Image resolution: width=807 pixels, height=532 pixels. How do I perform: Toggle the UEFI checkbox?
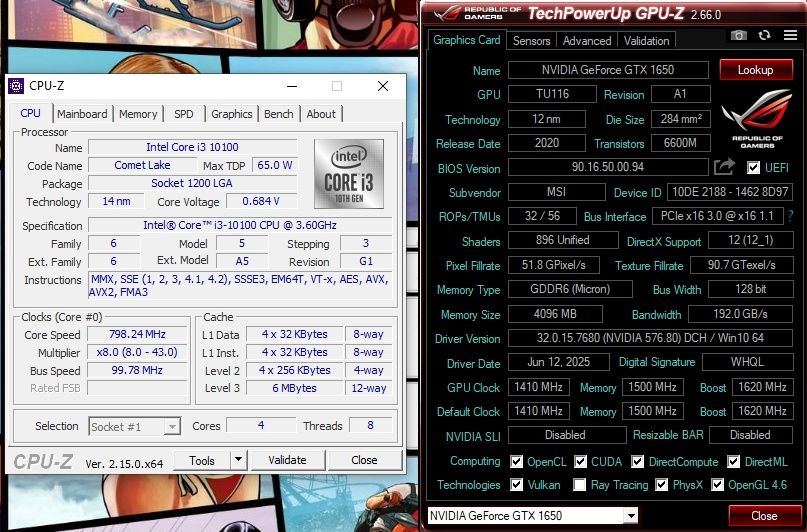tap(753, 167)
